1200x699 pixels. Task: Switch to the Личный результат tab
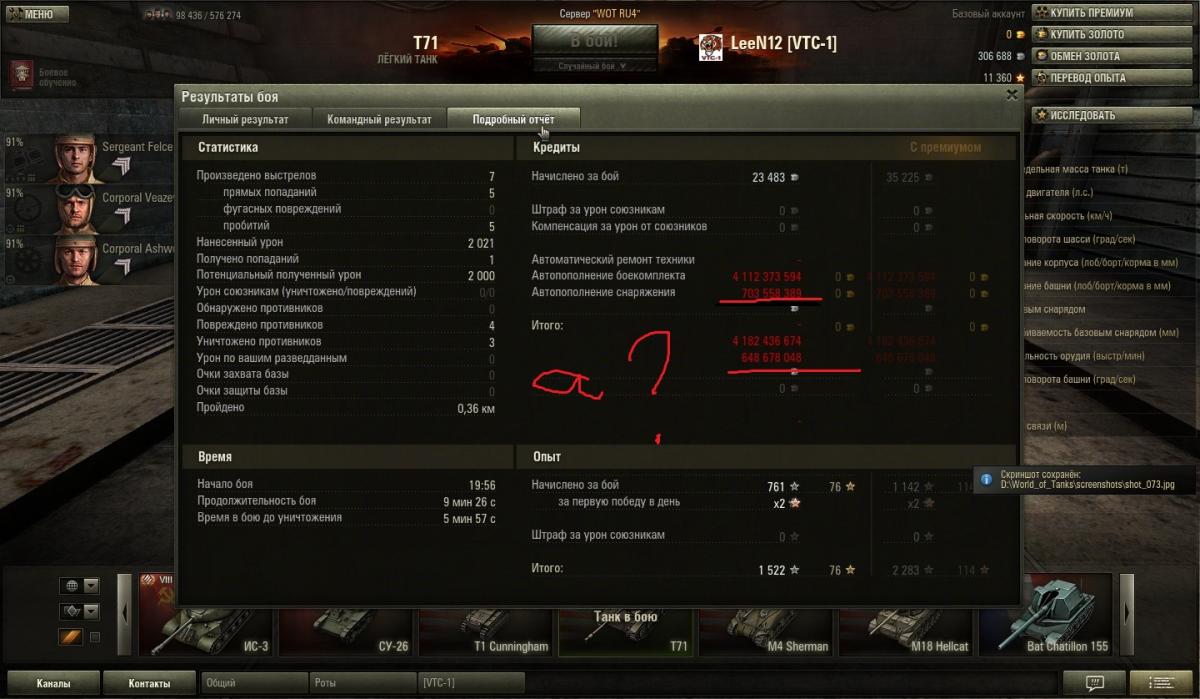pos(245,119)
